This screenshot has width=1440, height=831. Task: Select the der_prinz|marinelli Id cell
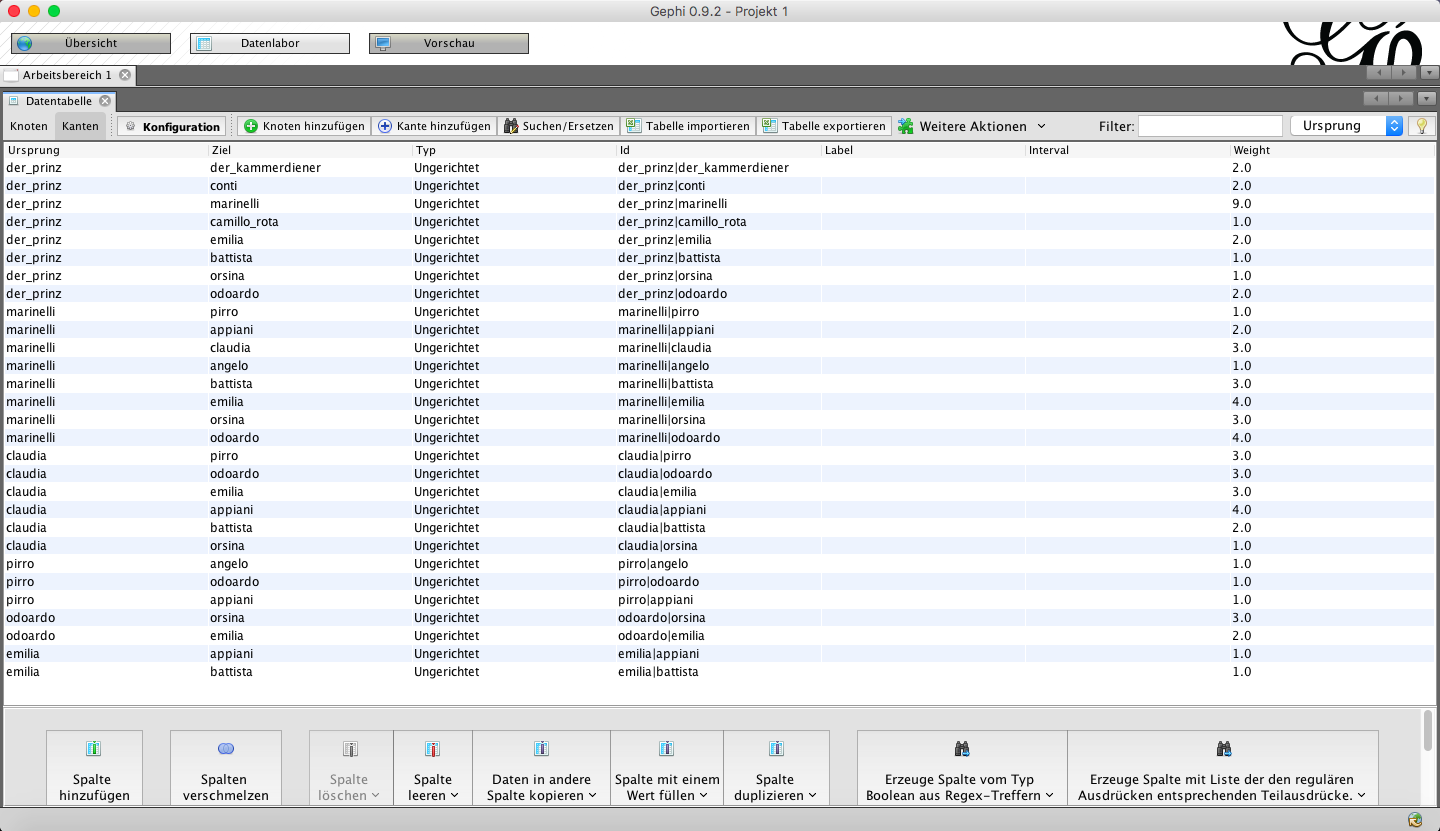(x=718, y=204)
